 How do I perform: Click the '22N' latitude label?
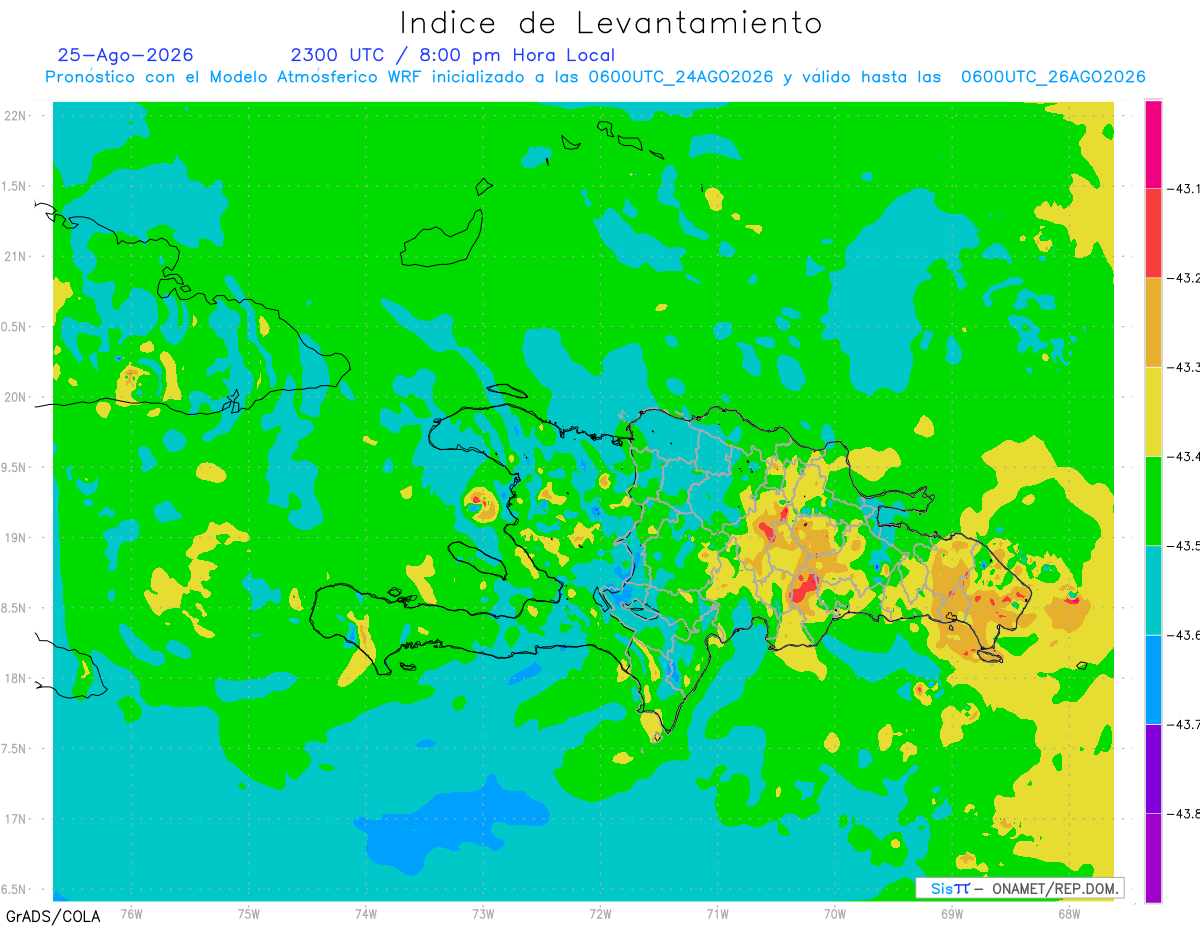[17, 116]
